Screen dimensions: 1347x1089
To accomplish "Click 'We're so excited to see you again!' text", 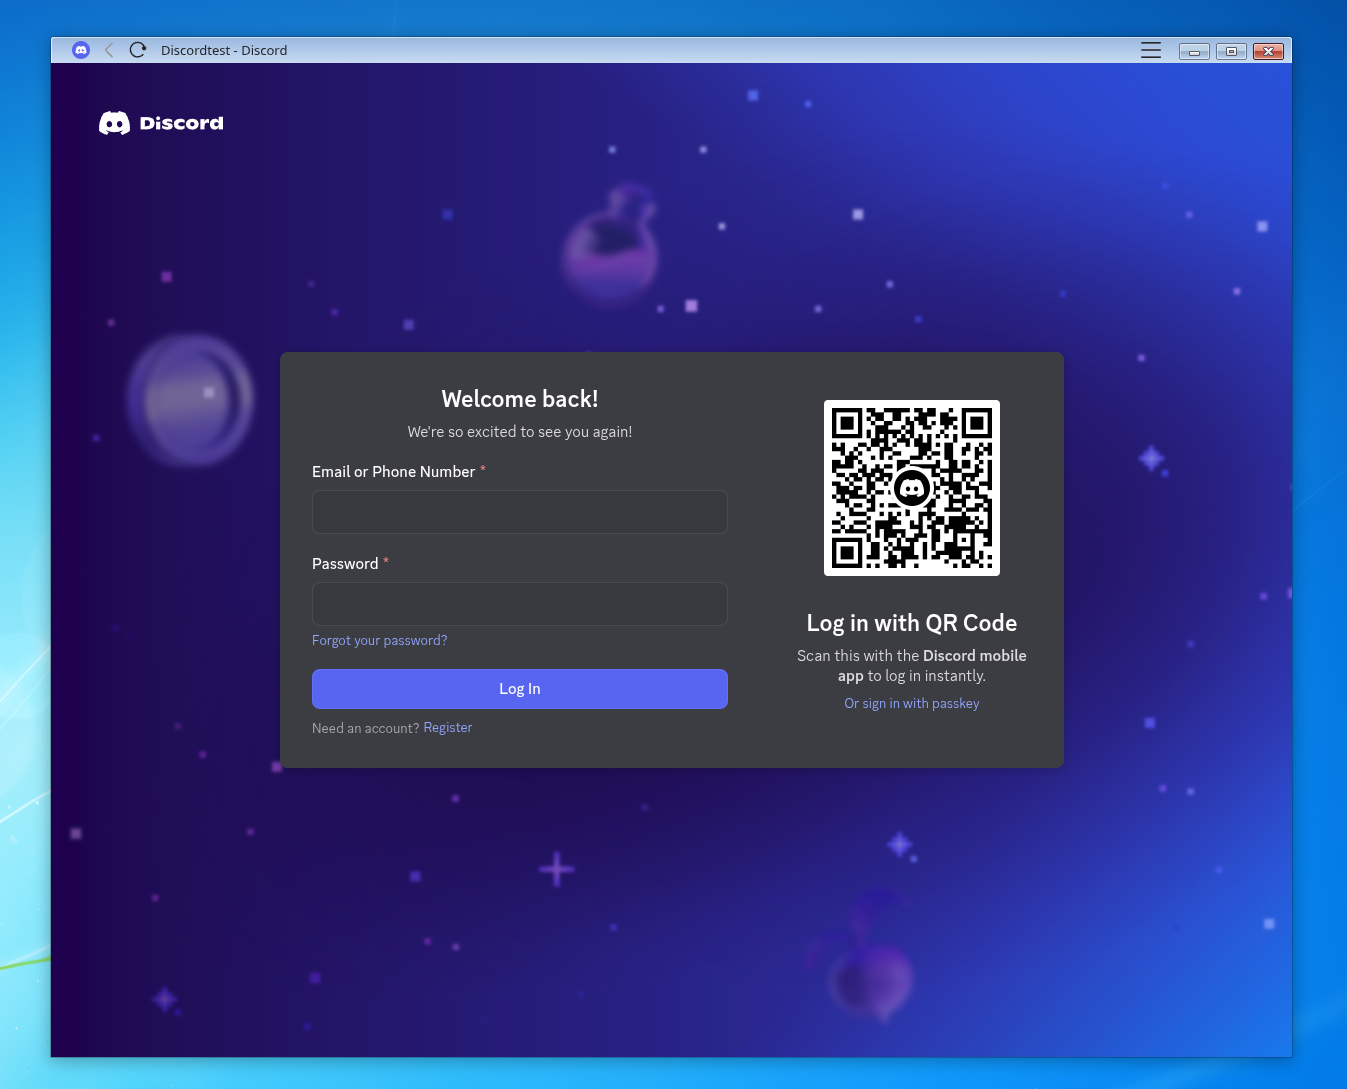I will [520, 432].
